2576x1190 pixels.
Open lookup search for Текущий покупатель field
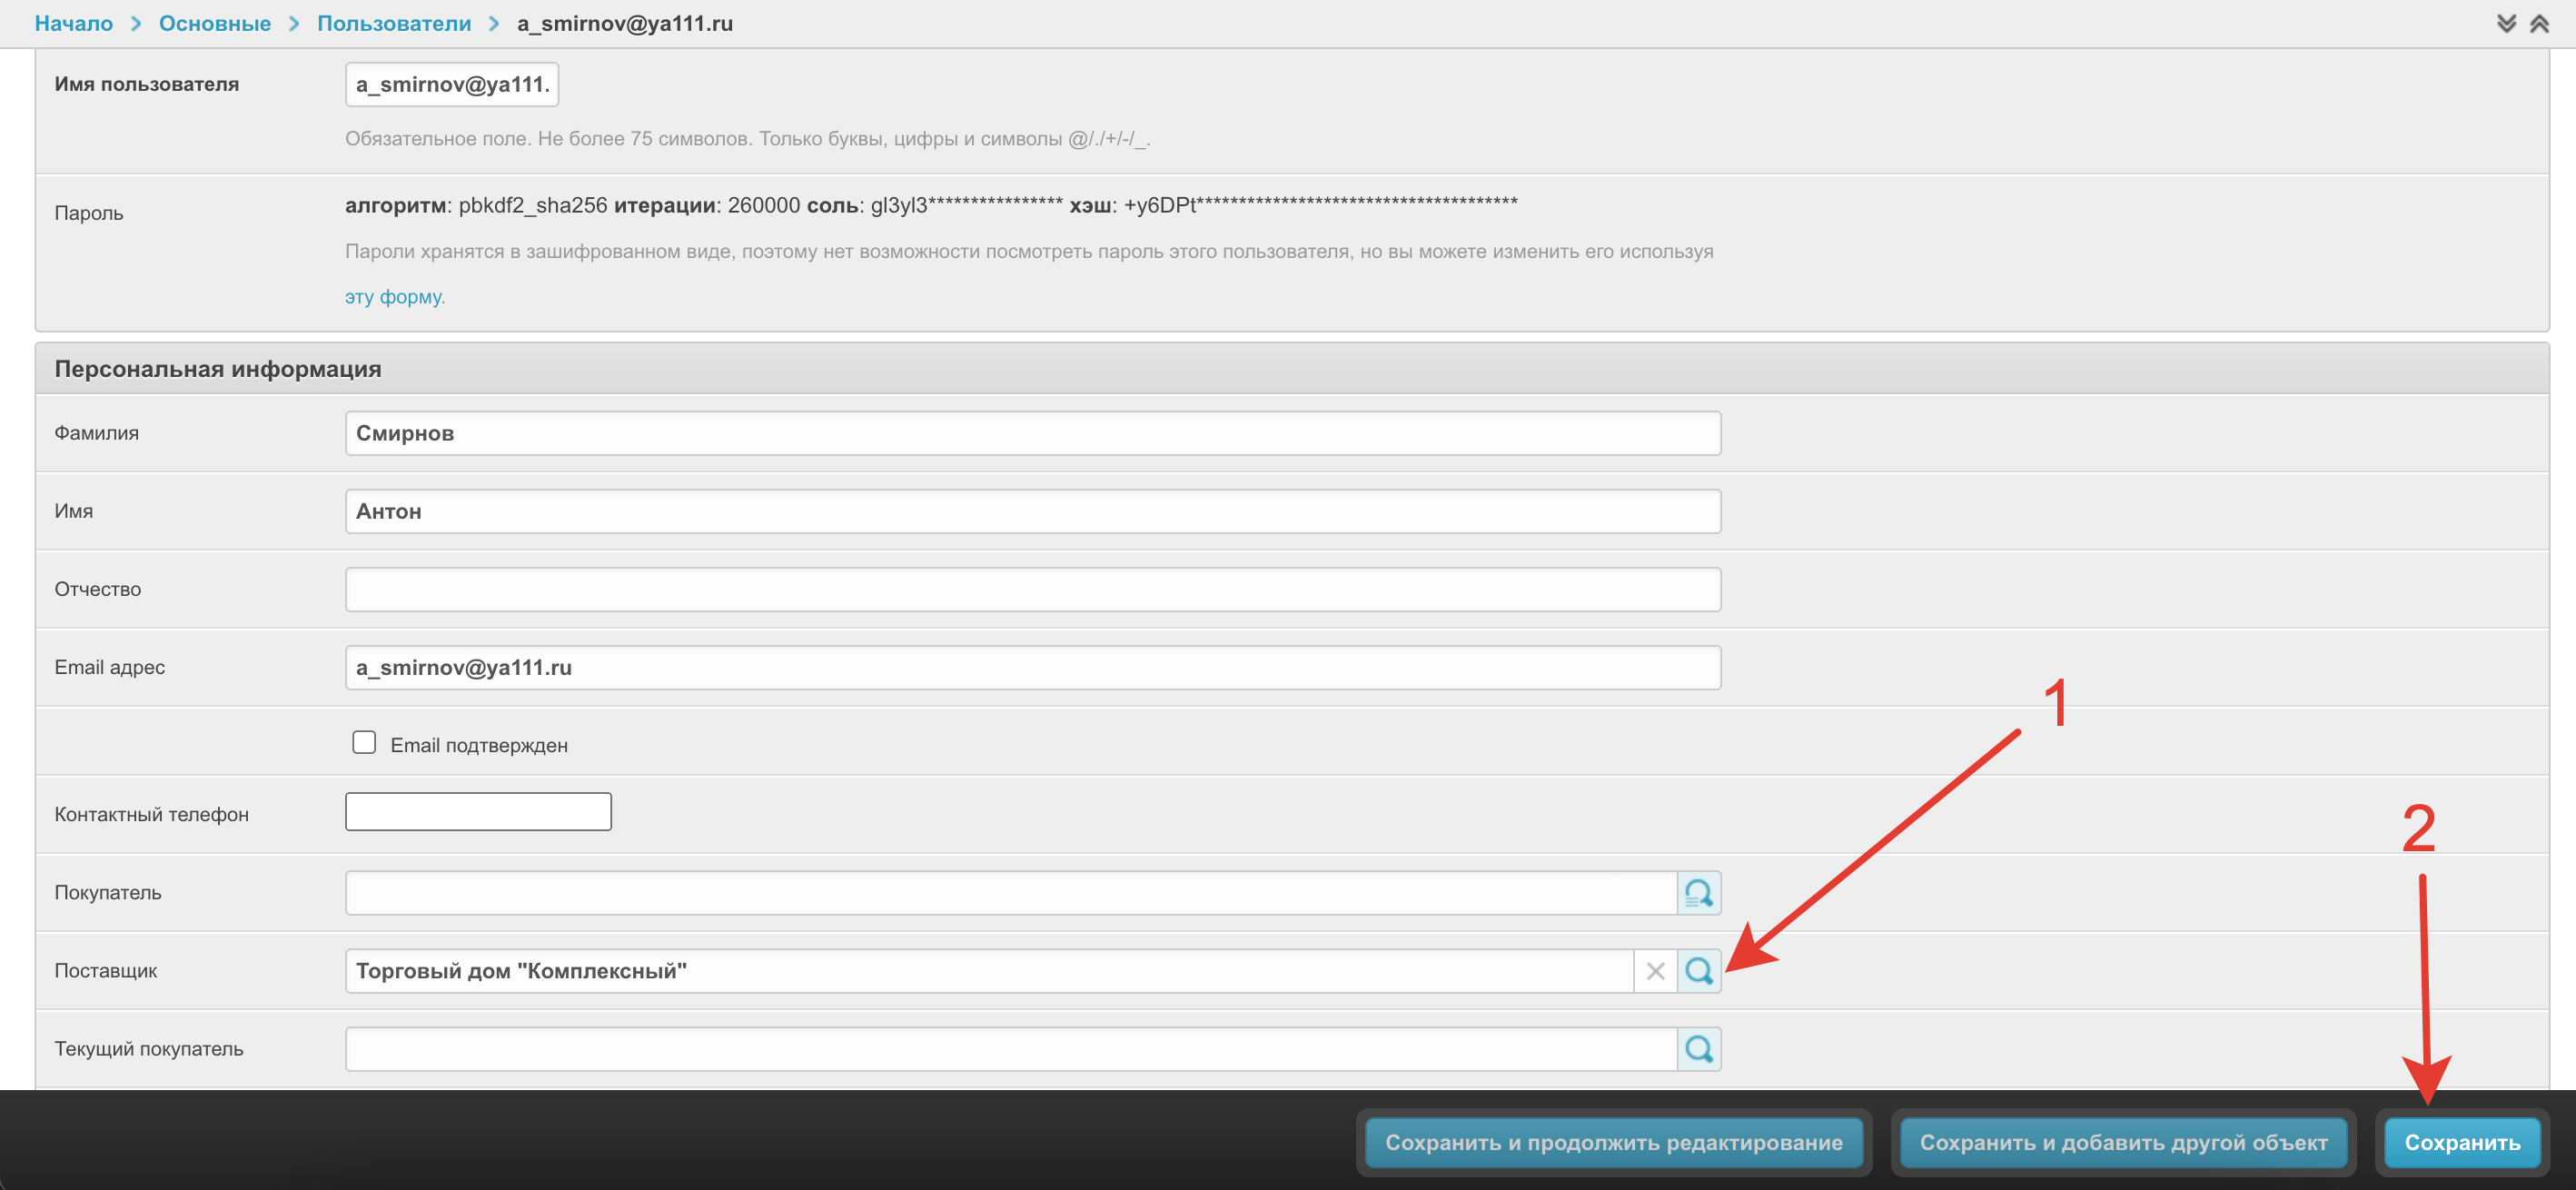(1699, 1048)
